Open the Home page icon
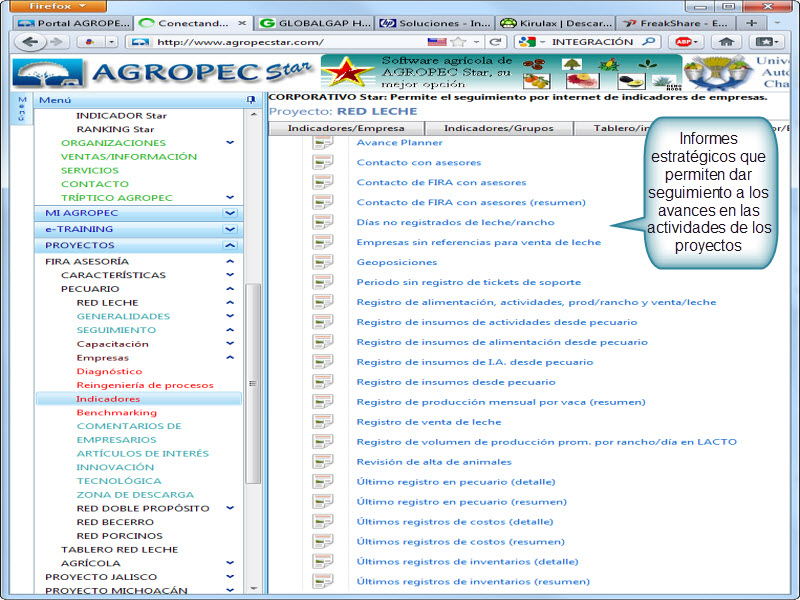 [726, 42]
